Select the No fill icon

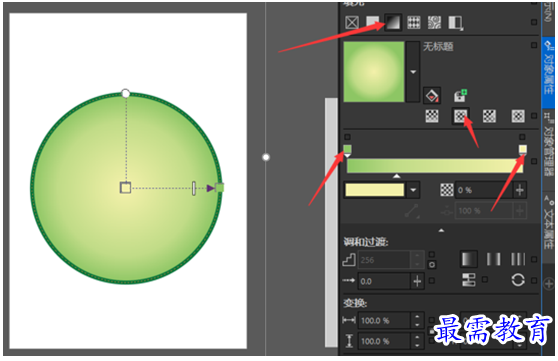[x=352, y=23]
